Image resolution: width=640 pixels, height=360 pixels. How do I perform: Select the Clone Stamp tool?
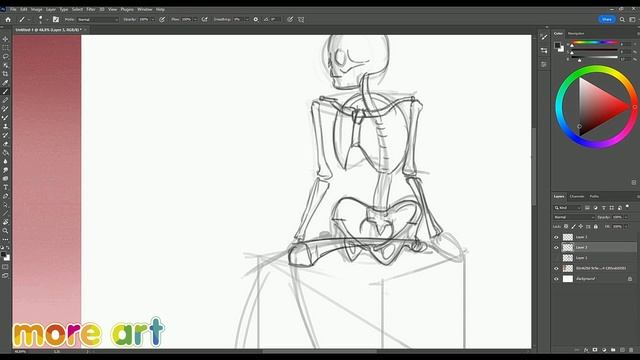(5, 126)
